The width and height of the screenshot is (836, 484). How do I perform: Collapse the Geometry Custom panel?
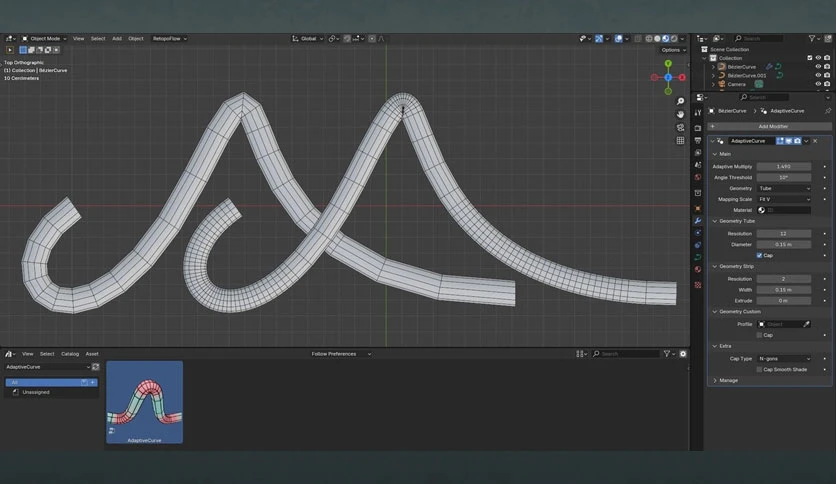click(737, 311)
